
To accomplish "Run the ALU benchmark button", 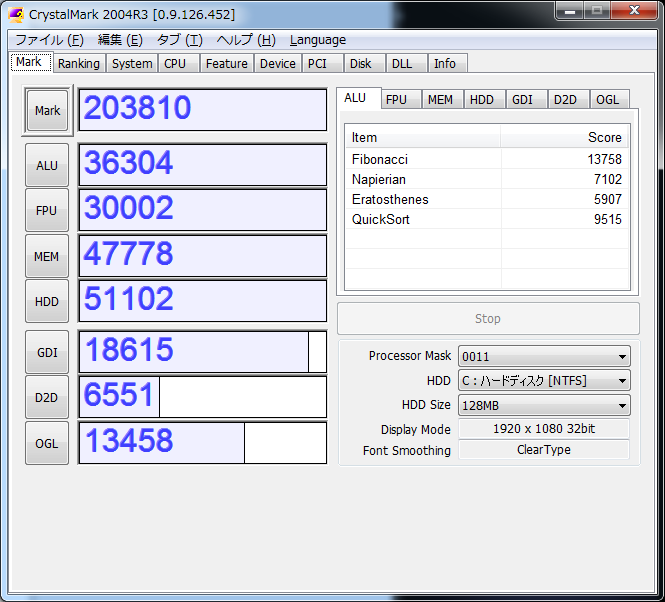I will 47,165.
